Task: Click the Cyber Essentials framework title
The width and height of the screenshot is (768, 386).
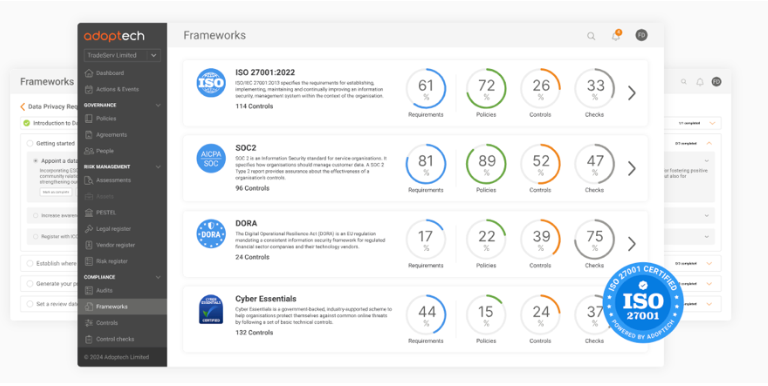Action: (266, 299)
